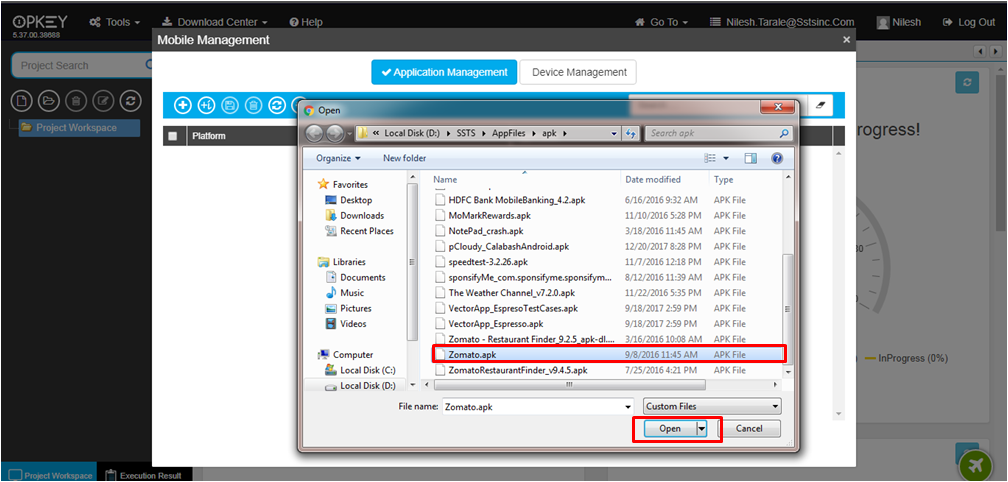Click Nilesh.Tarale@Sstsinc.Com link
Viewport: 1008px width, 482px height.
click(x=782, y=22)
